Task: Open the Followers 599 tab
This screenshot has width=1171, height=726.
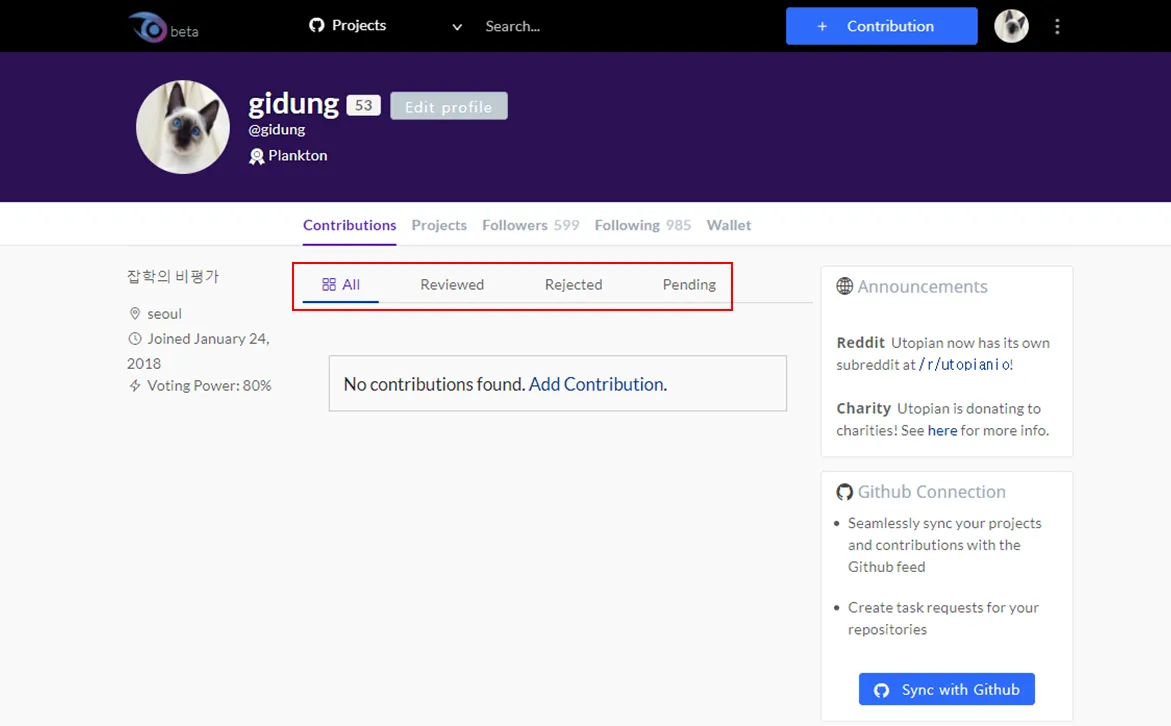Action: pos(530,225)
